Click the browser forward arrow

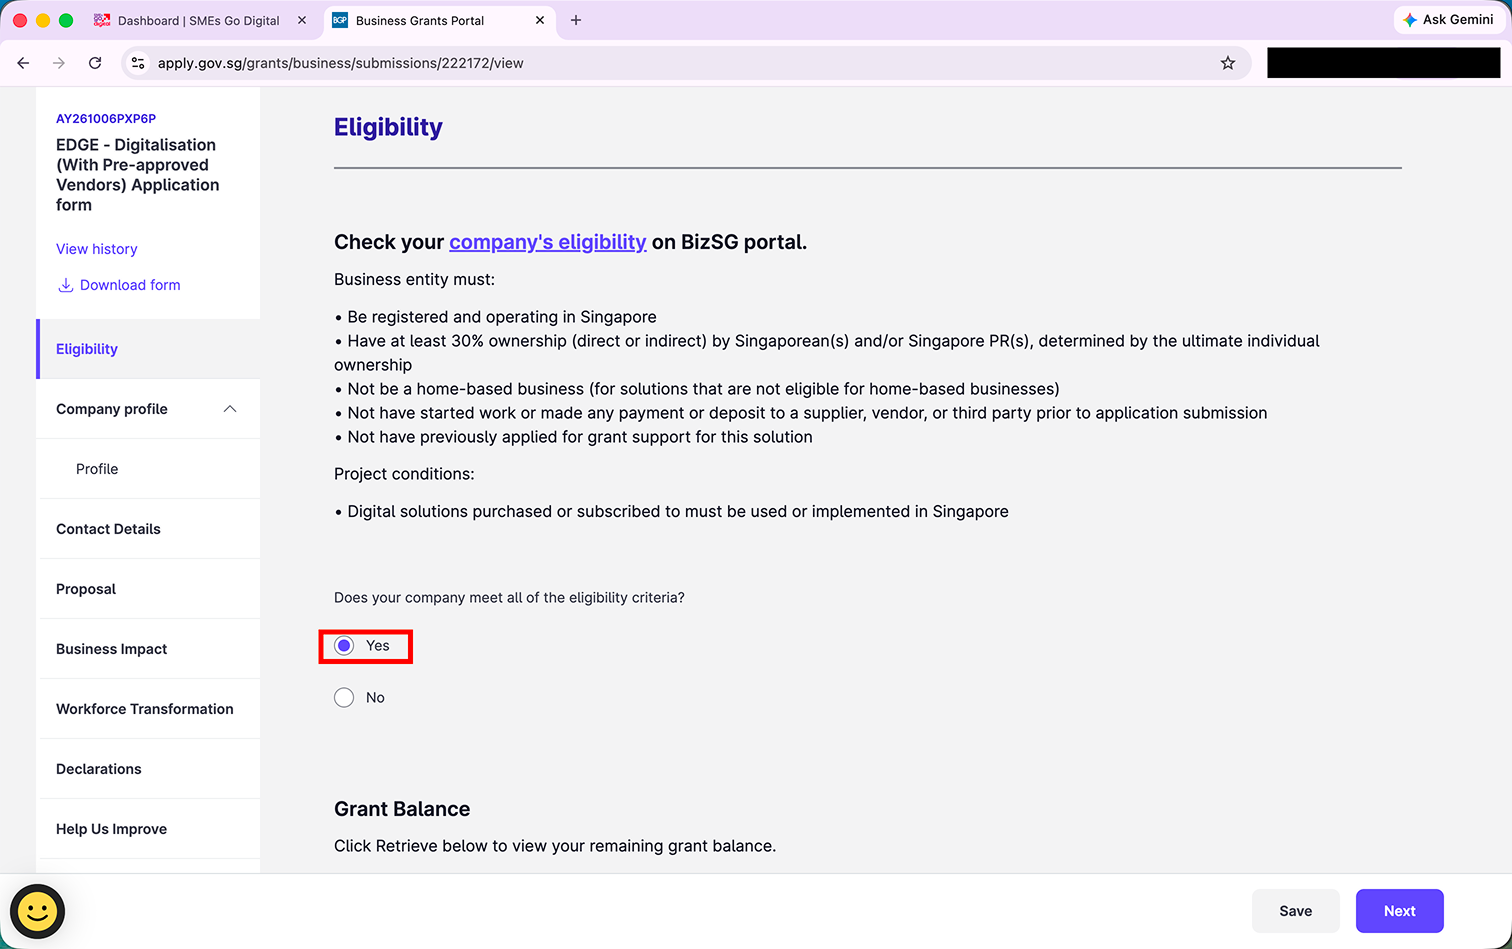[59, 63]
